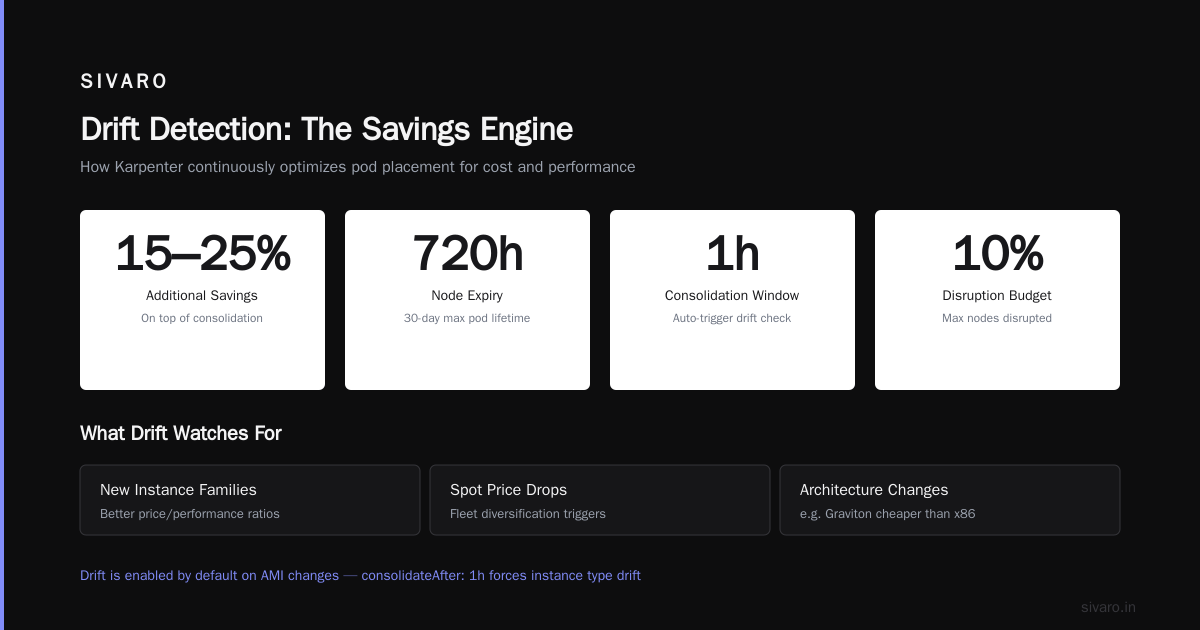This screenshot has height=630, width=1200.
Task: Select the Drift Detection slide title
Action: tap(326, 129)
